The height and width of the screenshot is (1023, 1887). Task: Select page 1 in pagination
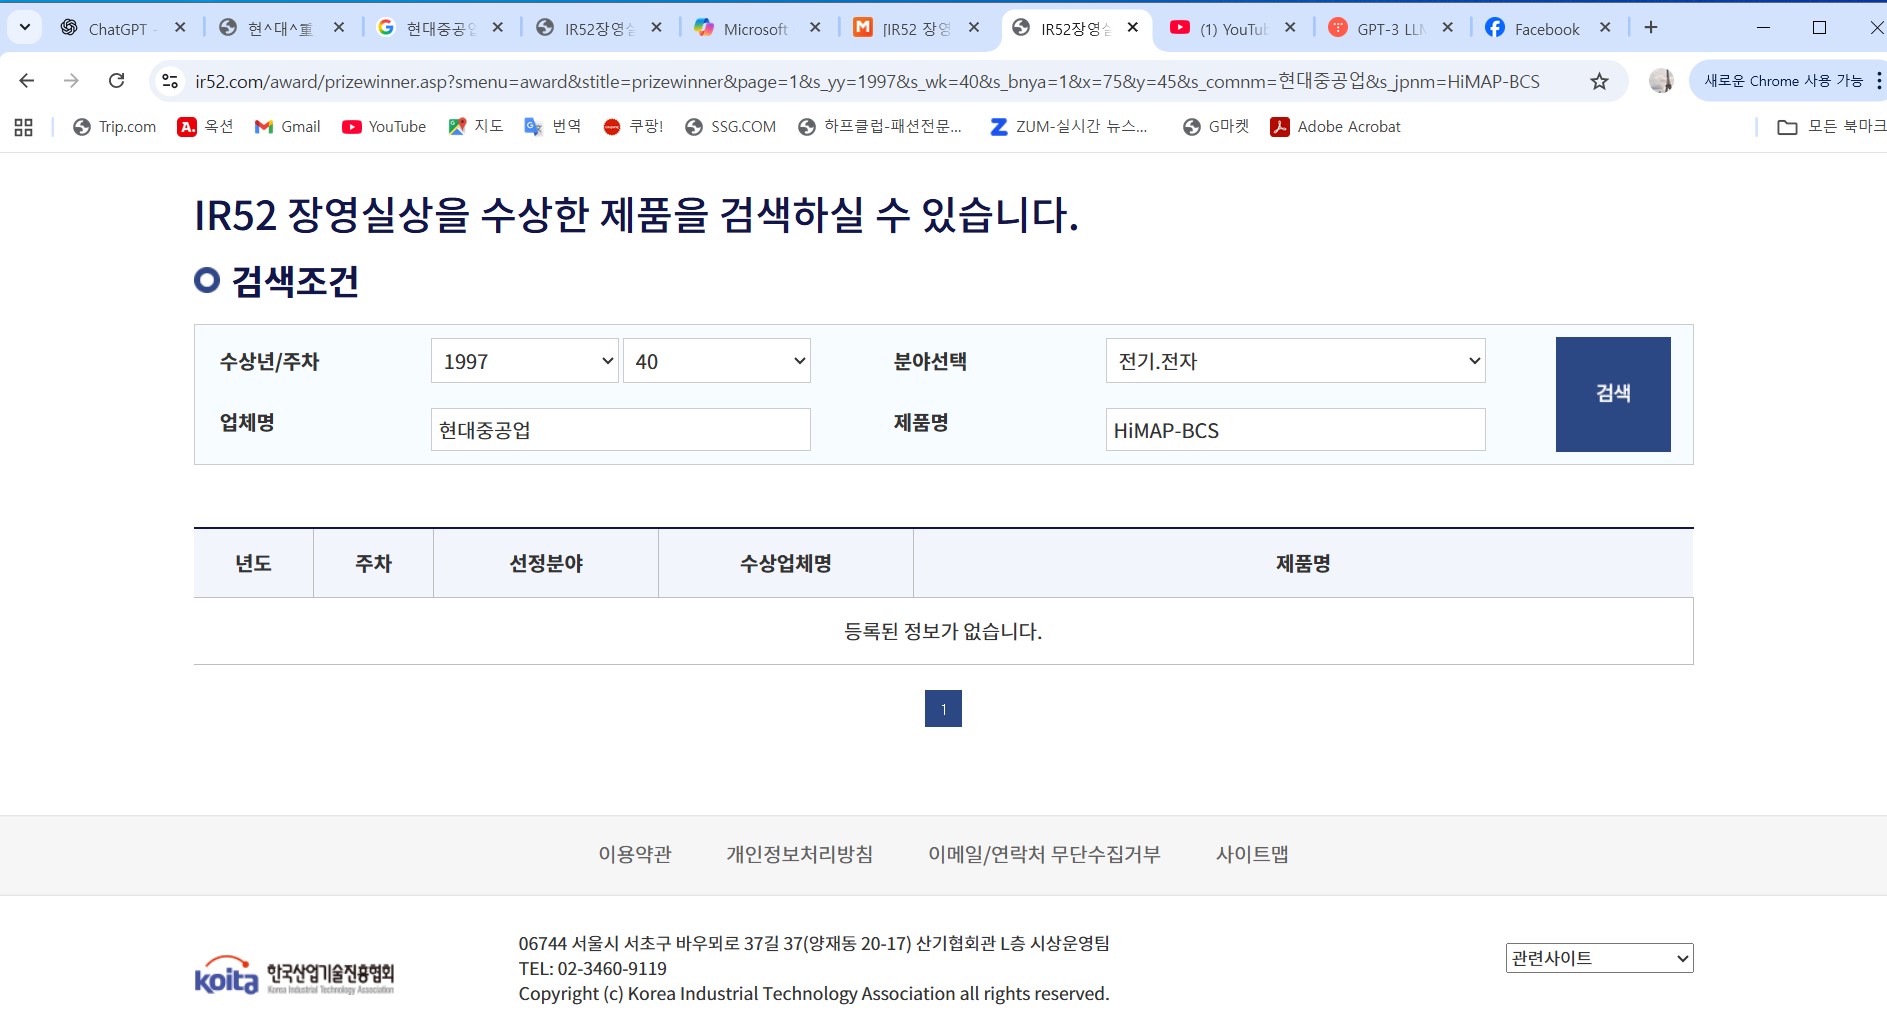coord(943,709)
